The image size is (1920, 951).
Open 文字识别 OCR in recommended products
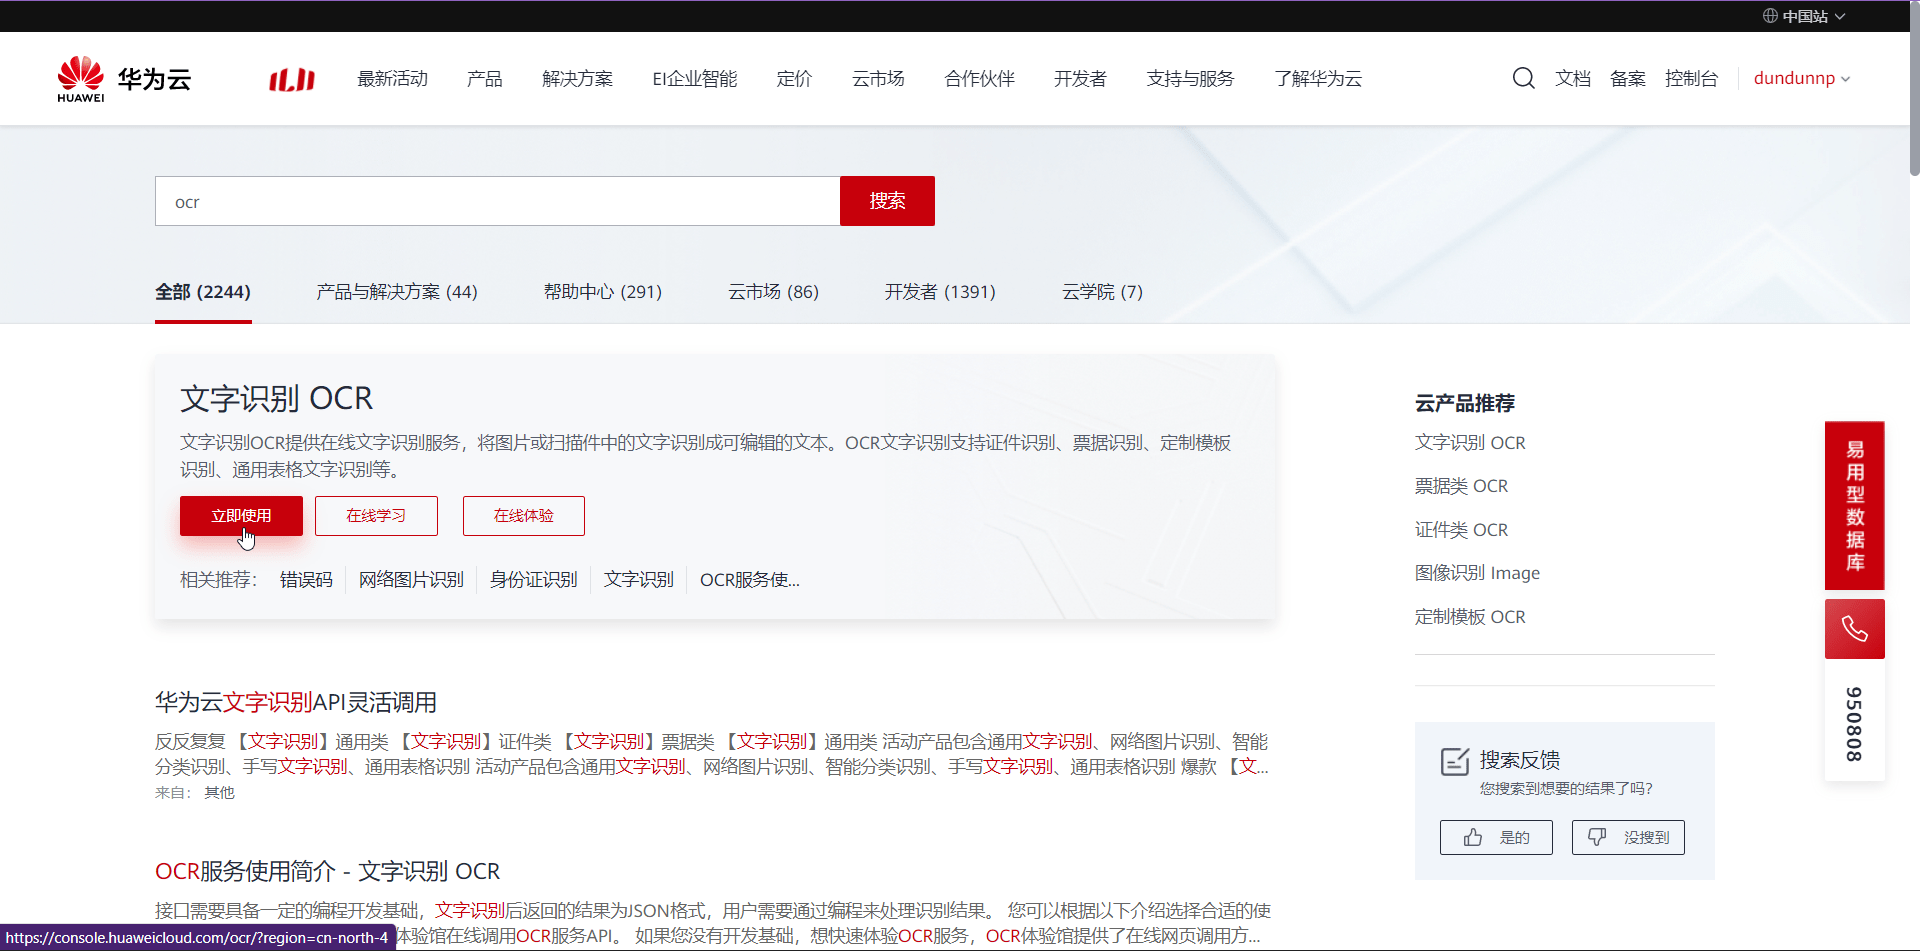tap(1470, 443)
